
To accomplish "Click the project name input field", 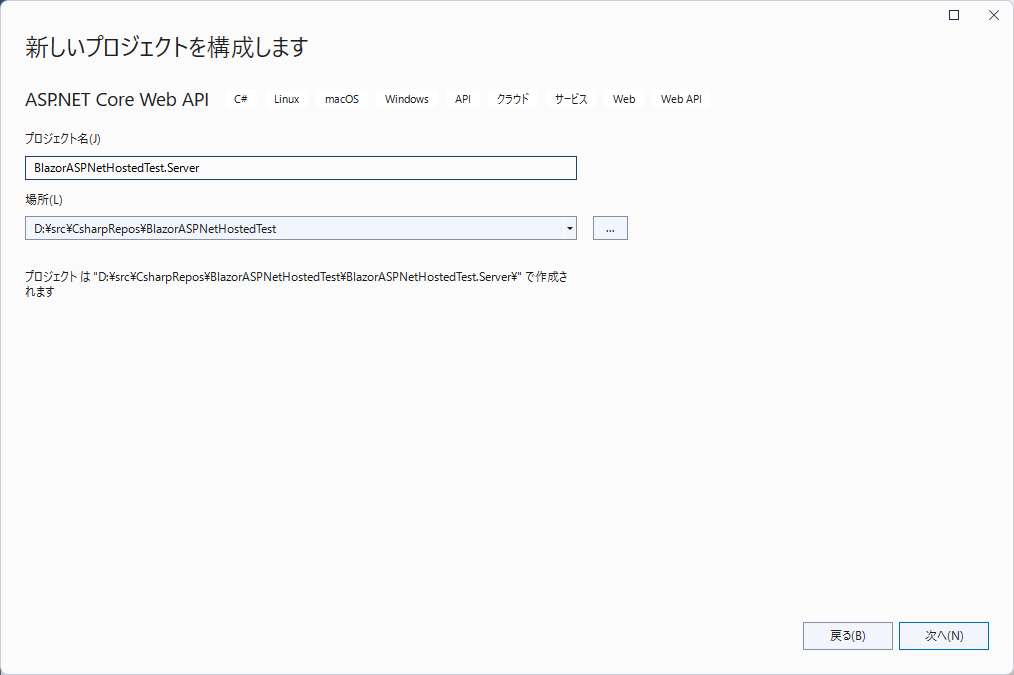I will [301, 168].
